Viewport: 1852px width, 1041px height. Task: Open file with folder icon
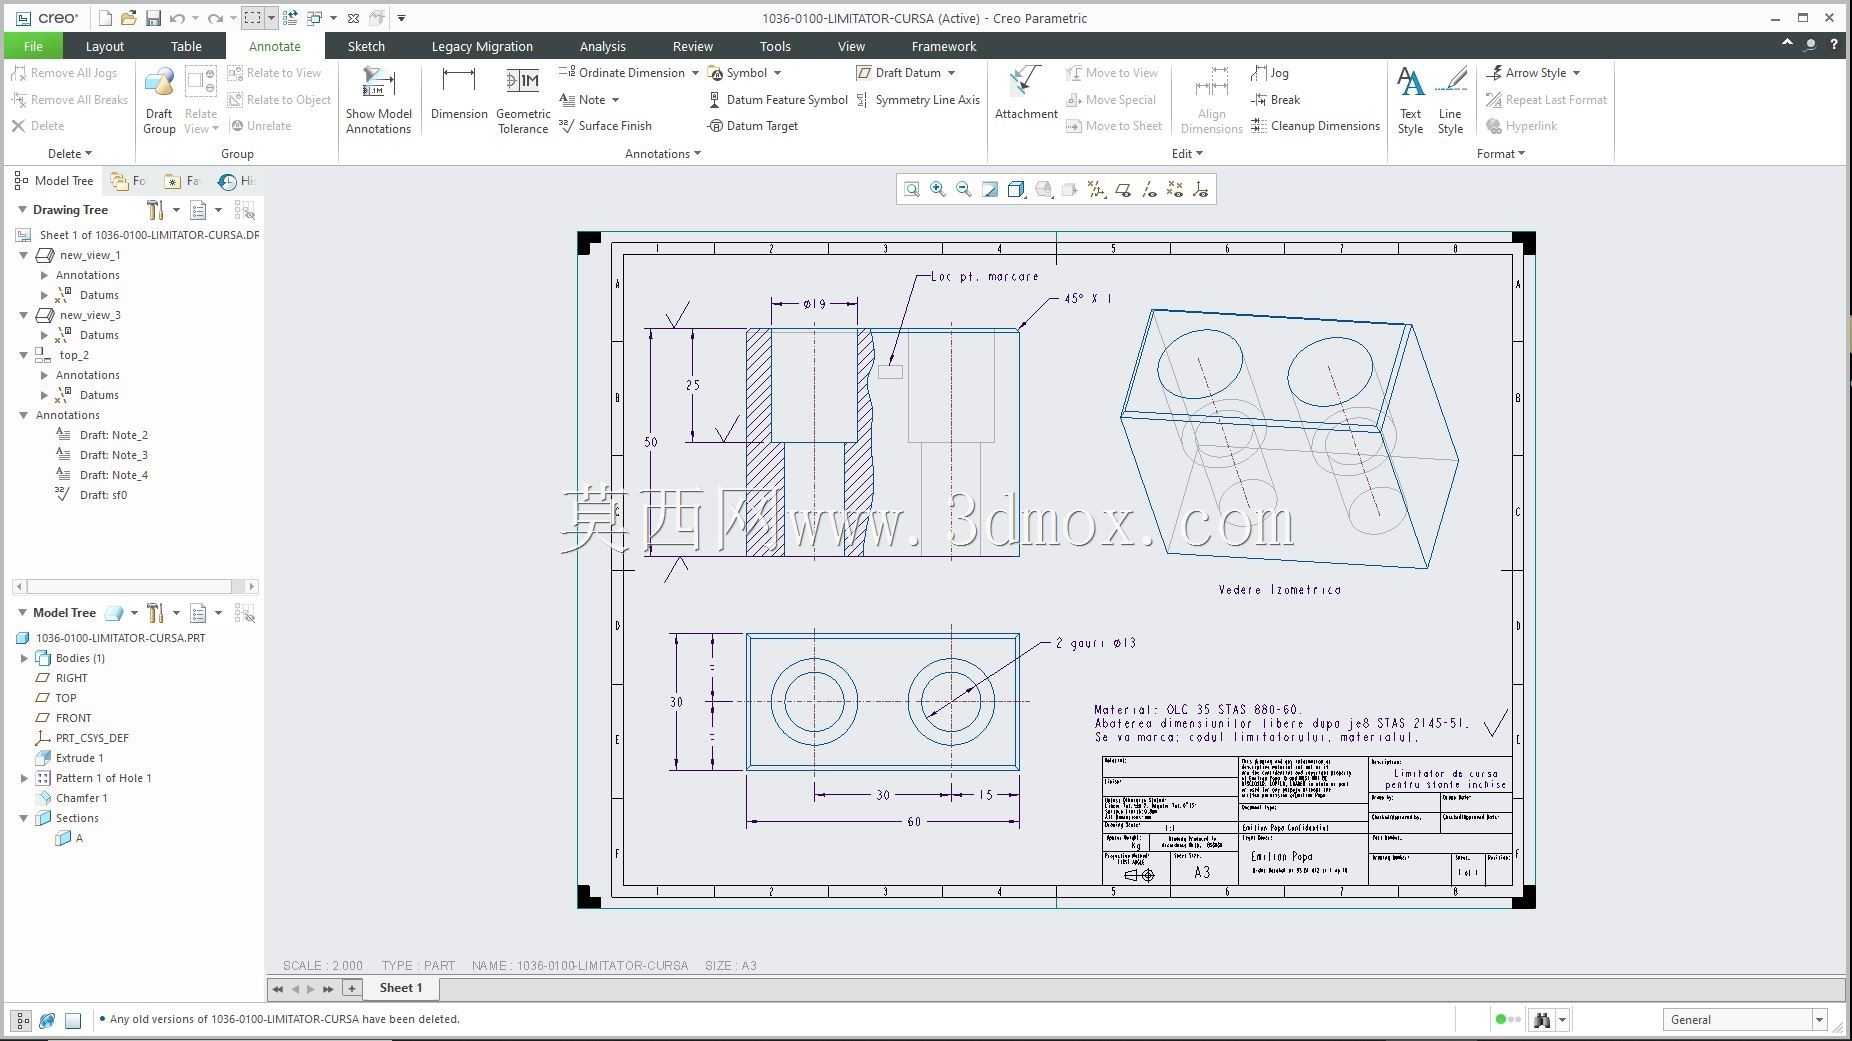click(128, 18)
